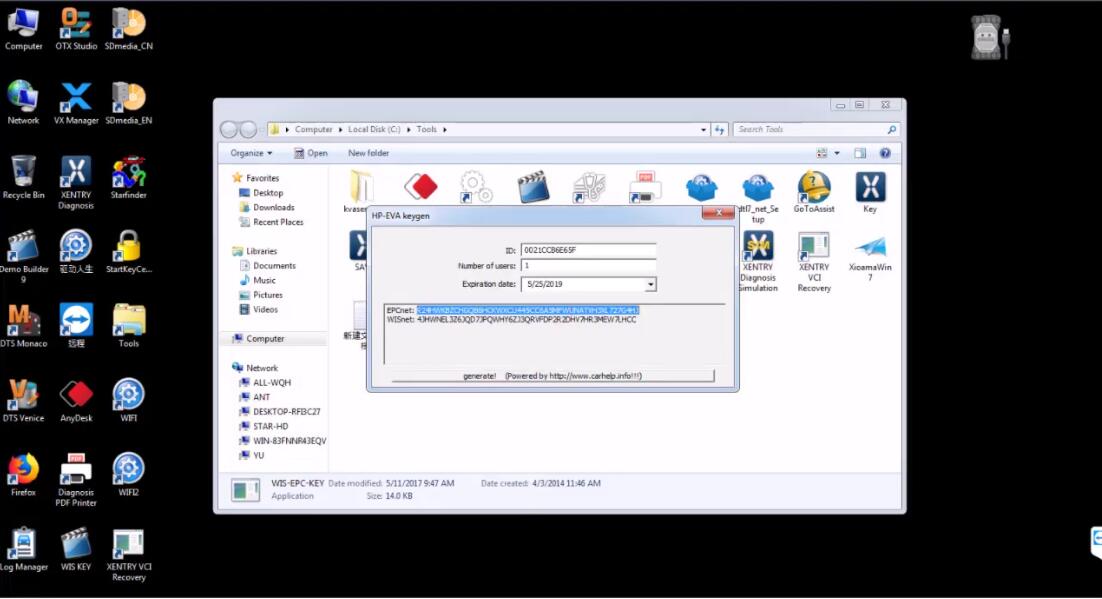Screen dimensions: 1102x599
Task: Click the WISnet key text line
Action: [512, 320]
